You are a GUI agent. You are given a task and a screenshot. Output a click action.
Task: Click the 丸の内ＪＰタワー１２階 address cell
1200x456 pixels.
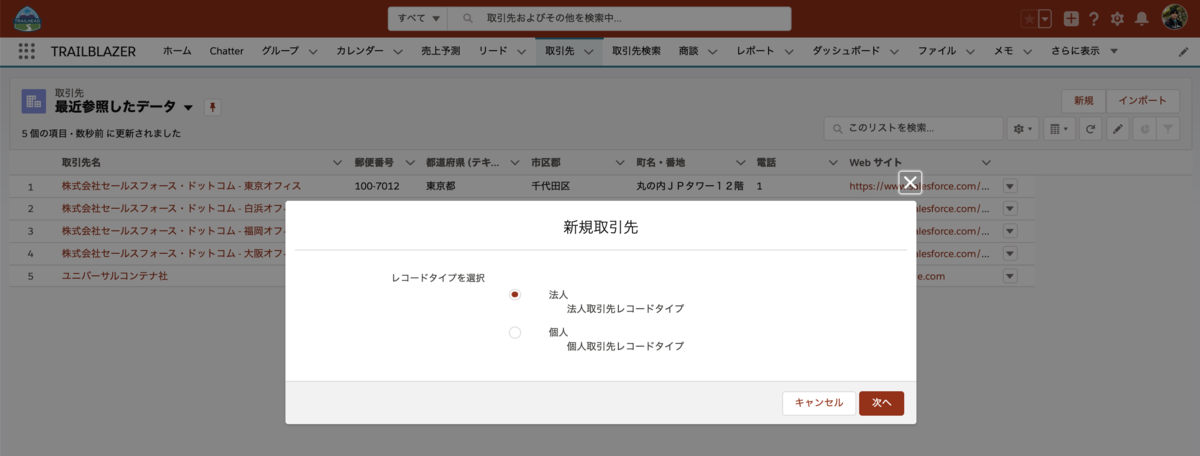[691, 186]
